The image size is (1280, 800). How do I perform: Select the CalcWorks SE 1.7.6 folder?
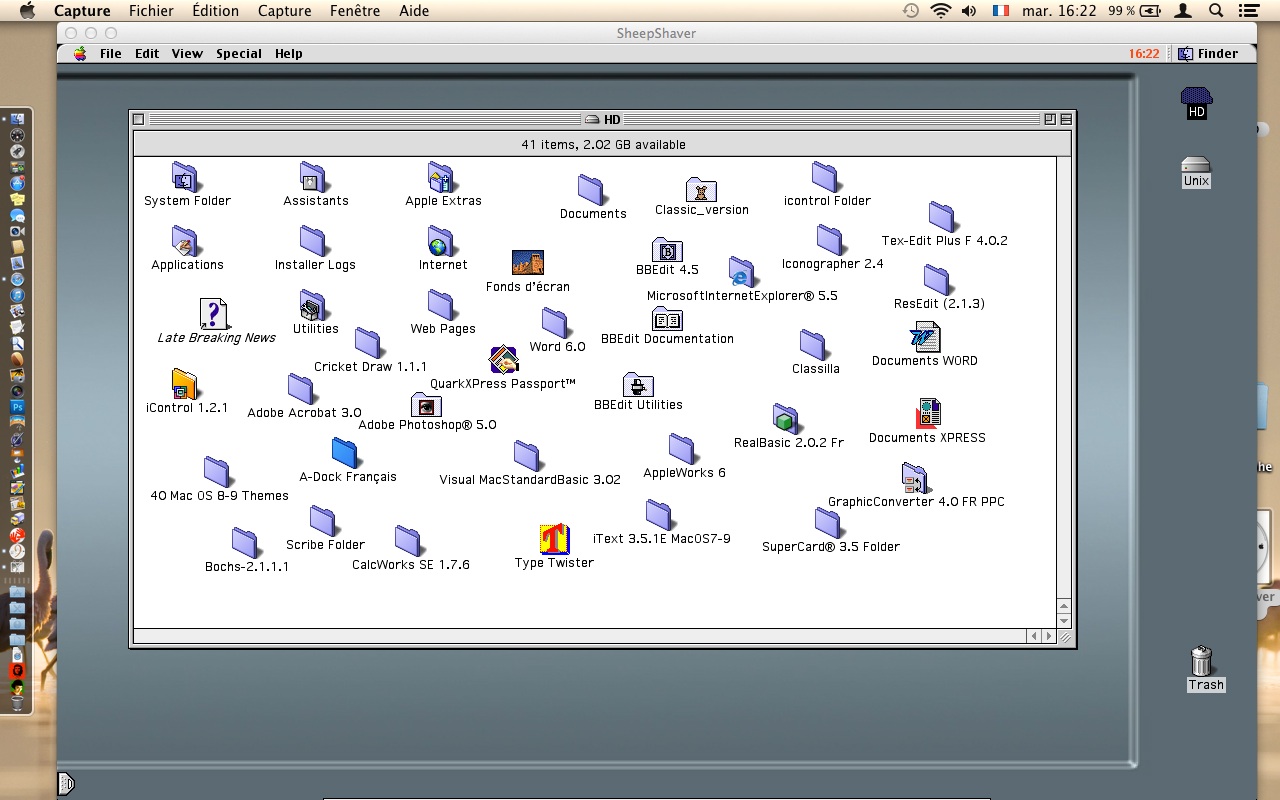pos(409,541)
